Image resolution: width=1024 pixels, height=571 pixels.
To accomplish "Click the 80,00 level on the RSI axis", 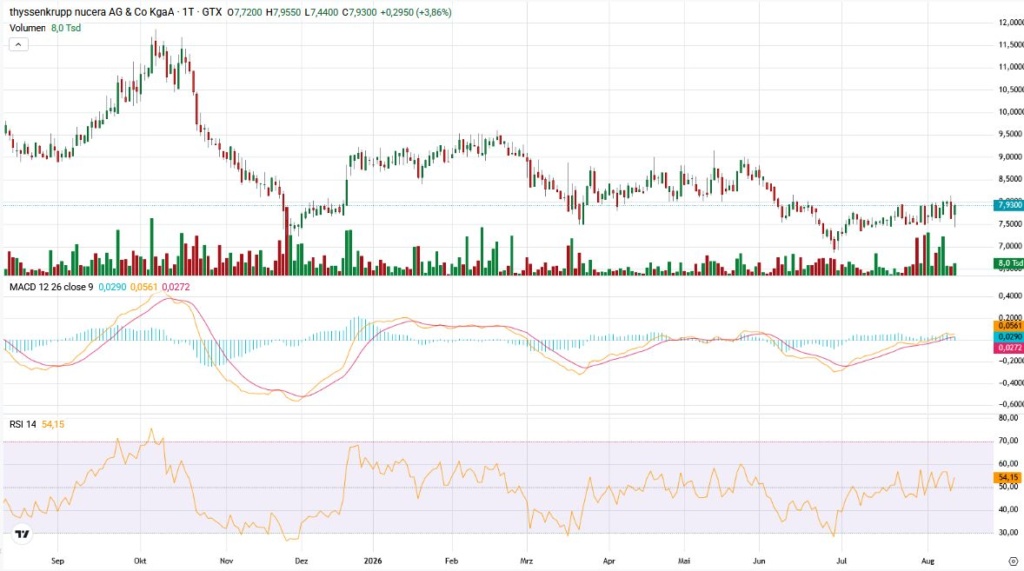I will 1009,417.
